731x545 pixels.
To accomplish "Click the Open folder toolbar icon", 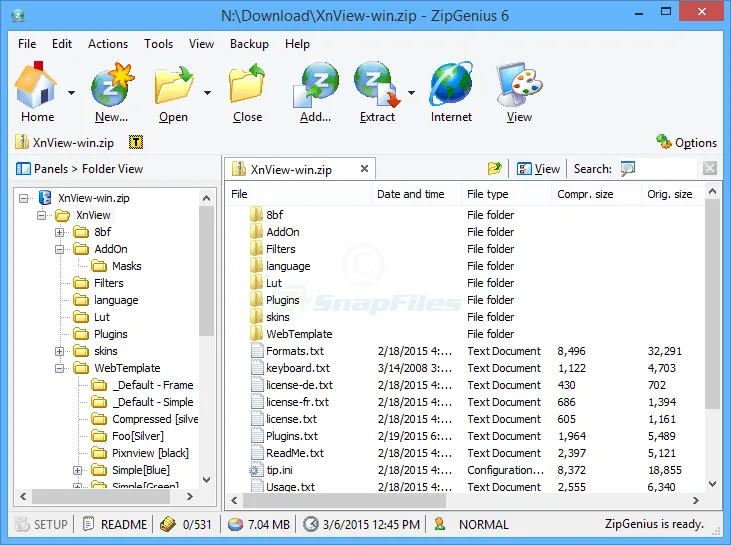I will point(173,85).
